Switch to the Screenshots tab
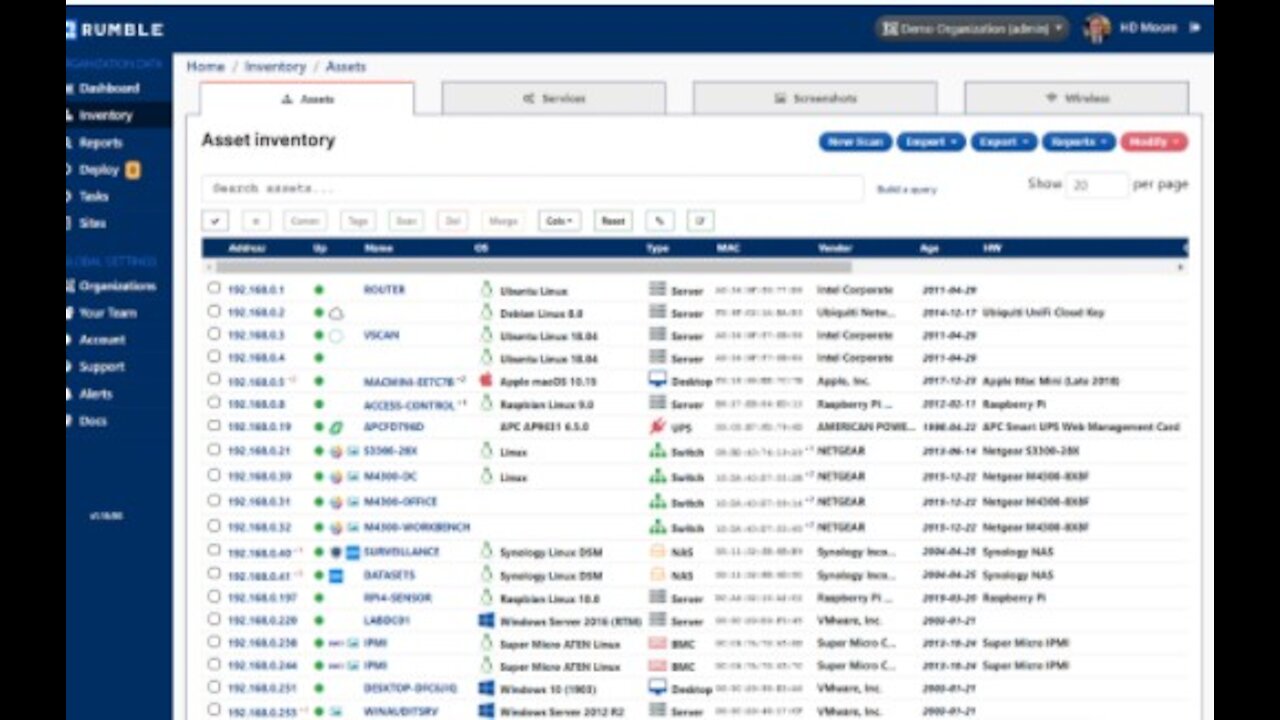The width and height of the screenshot is (1280, 720). [815, 99]
